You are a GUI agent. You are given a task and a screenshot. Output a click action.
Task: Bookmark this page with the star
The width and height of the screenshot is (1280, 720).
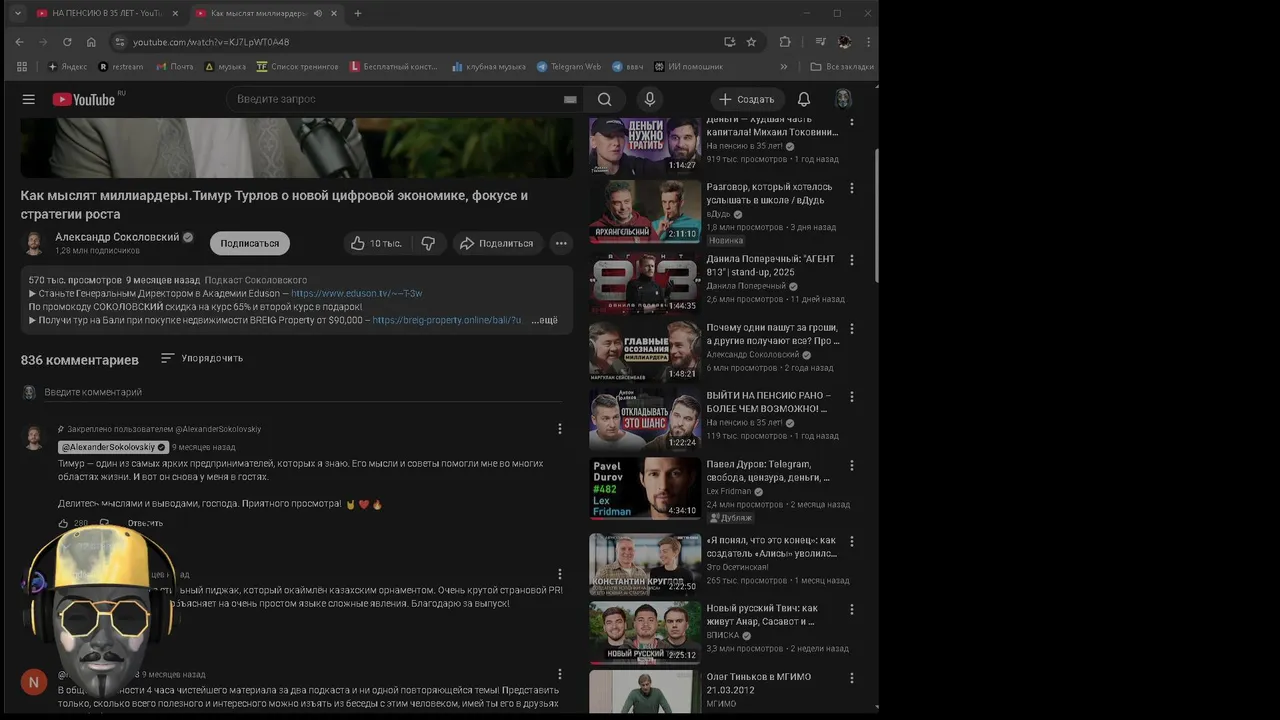tap(751, 42)
